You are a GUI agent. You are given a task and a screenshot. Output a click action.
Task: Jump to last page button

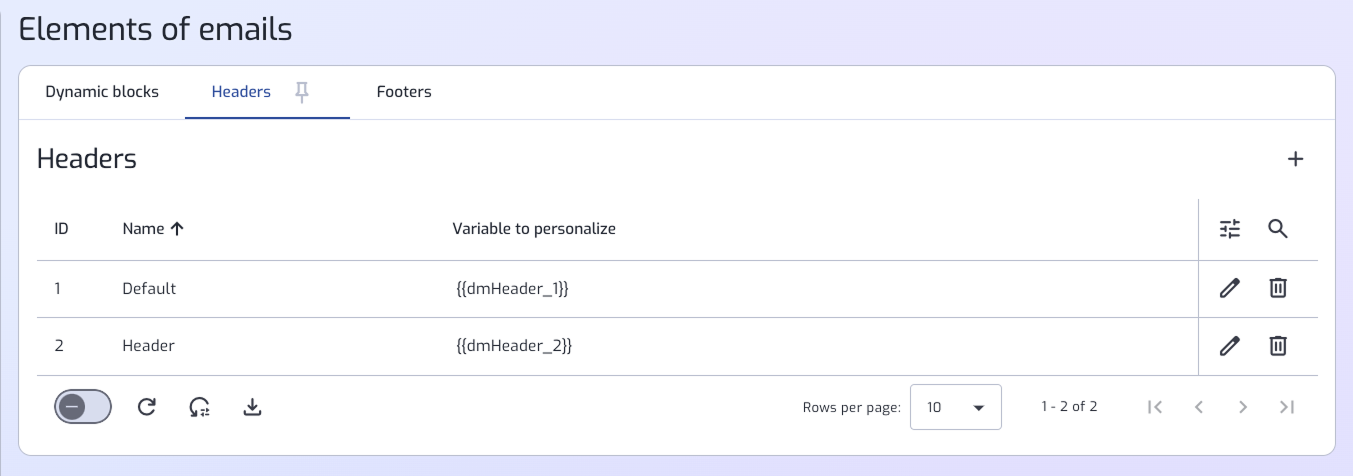(1287, 407)
